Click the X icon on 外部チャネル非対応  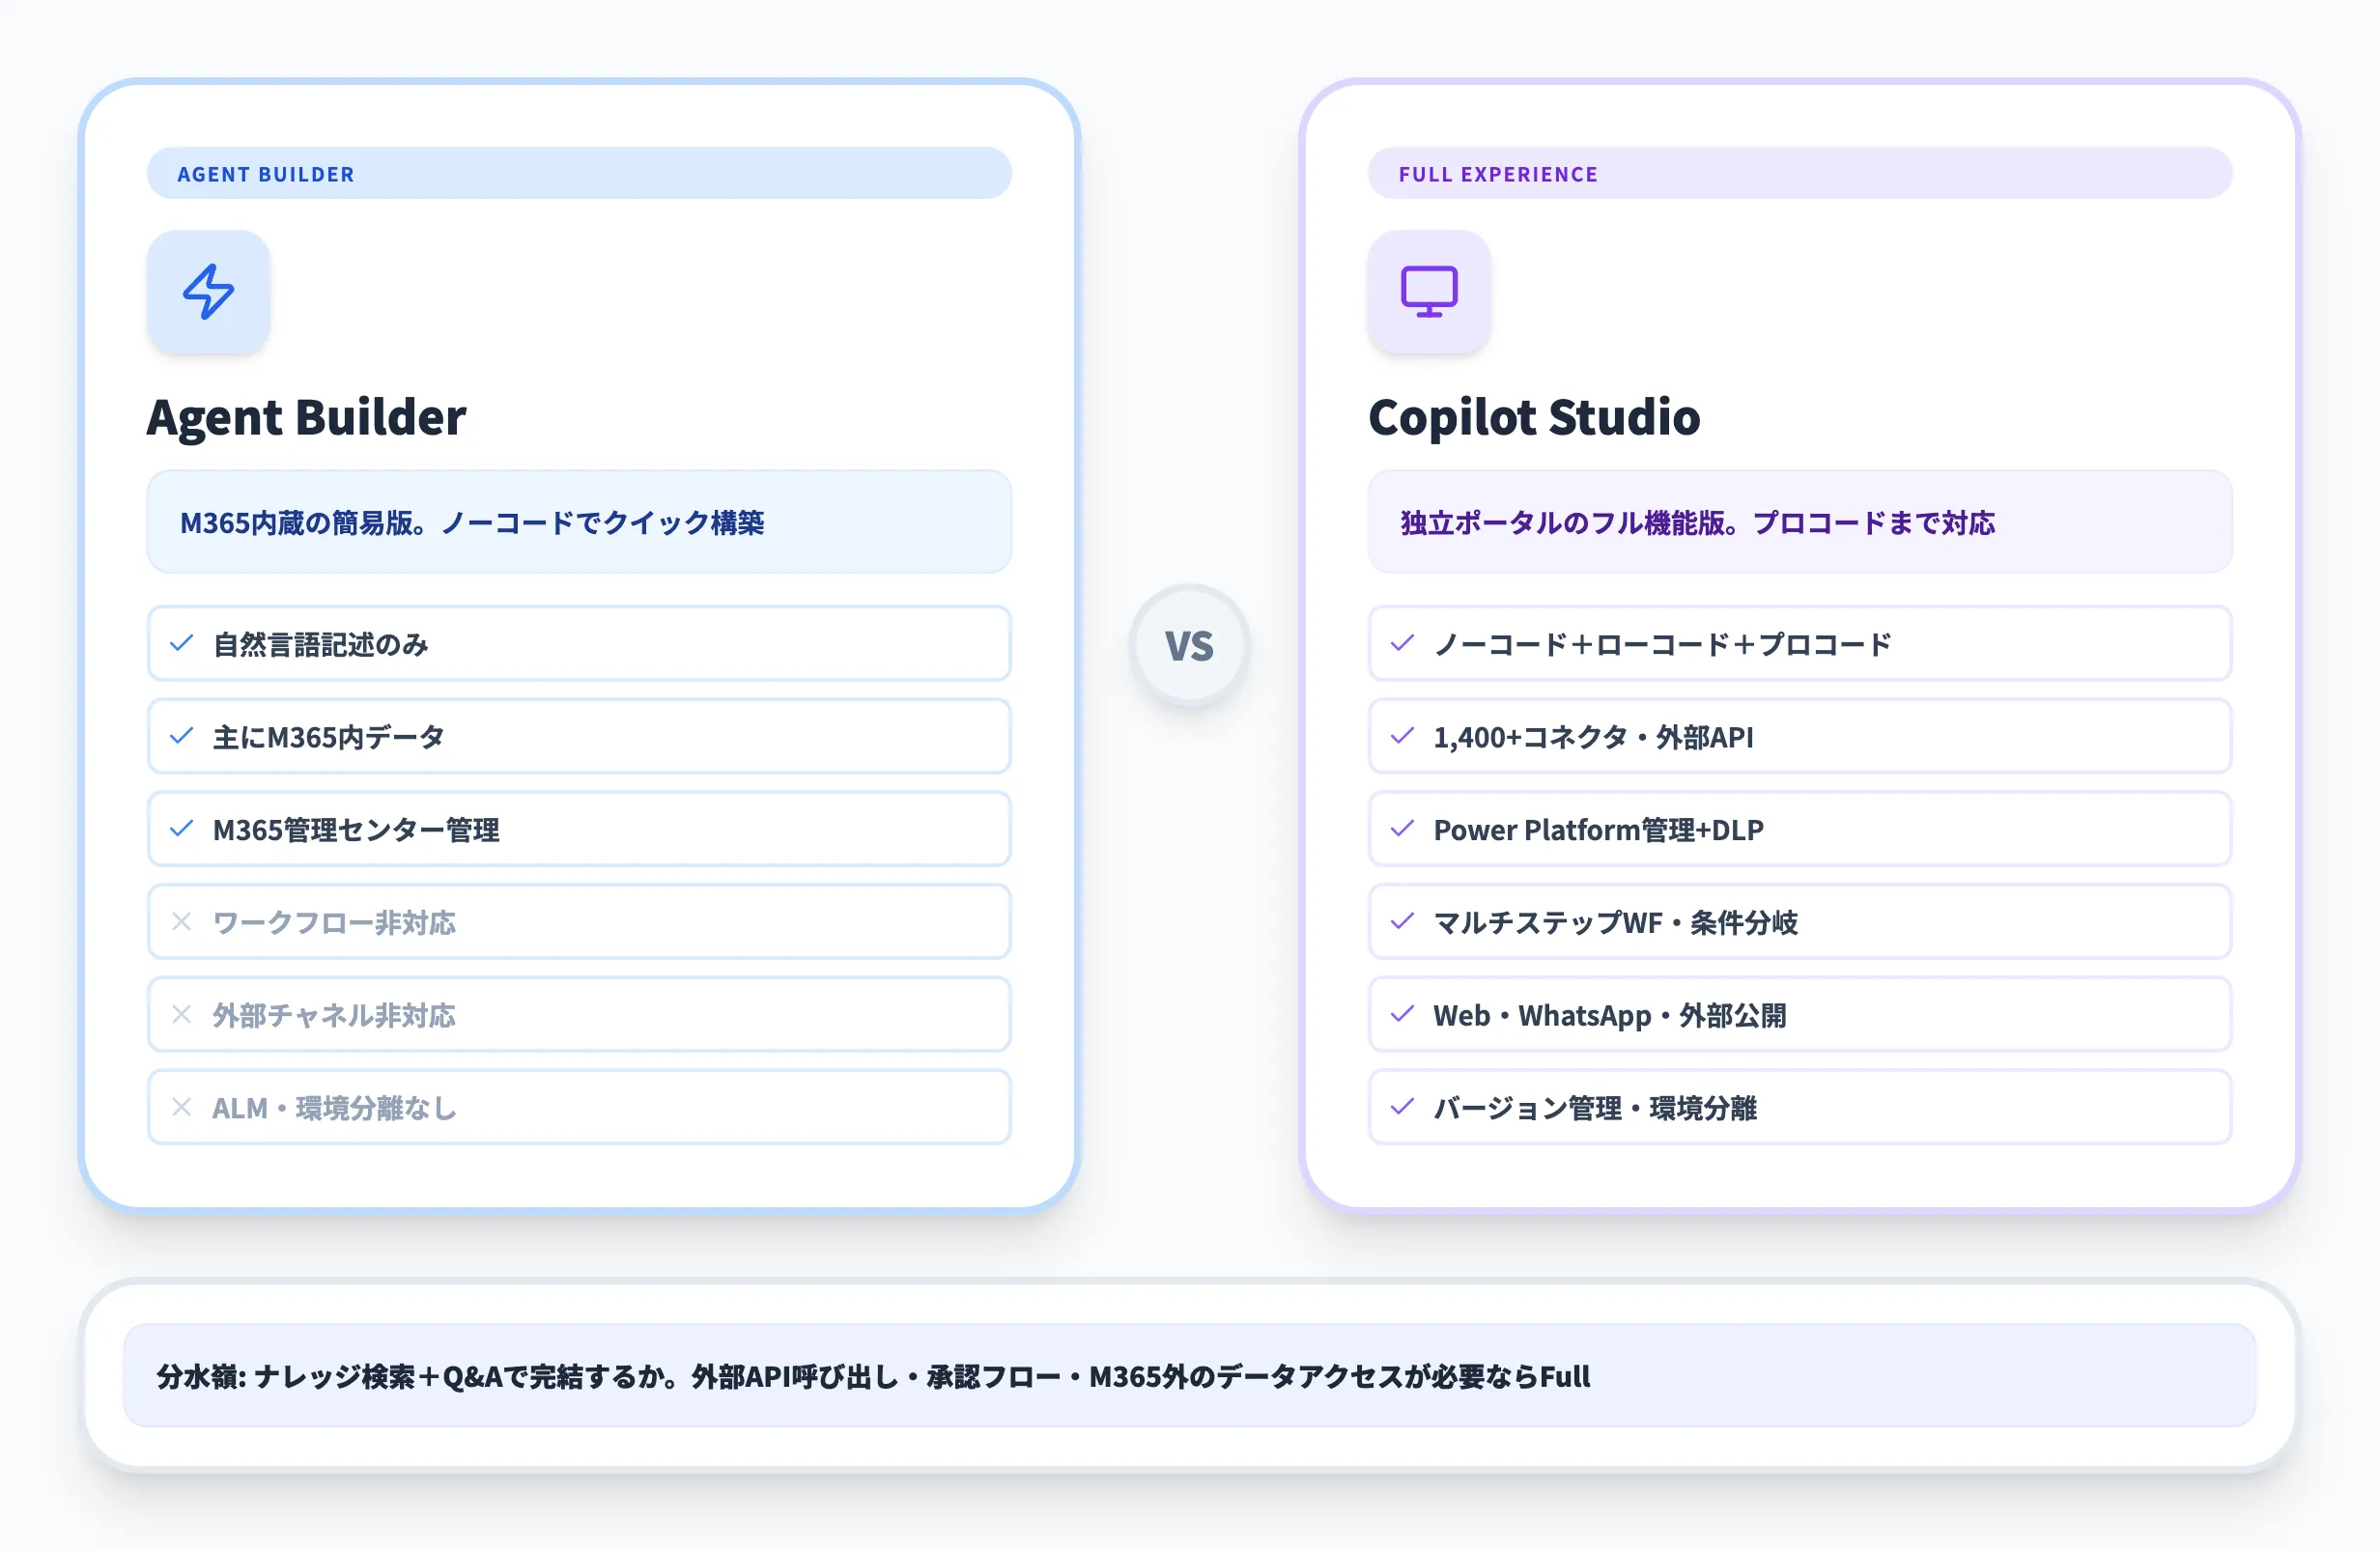pos(182,1015)
